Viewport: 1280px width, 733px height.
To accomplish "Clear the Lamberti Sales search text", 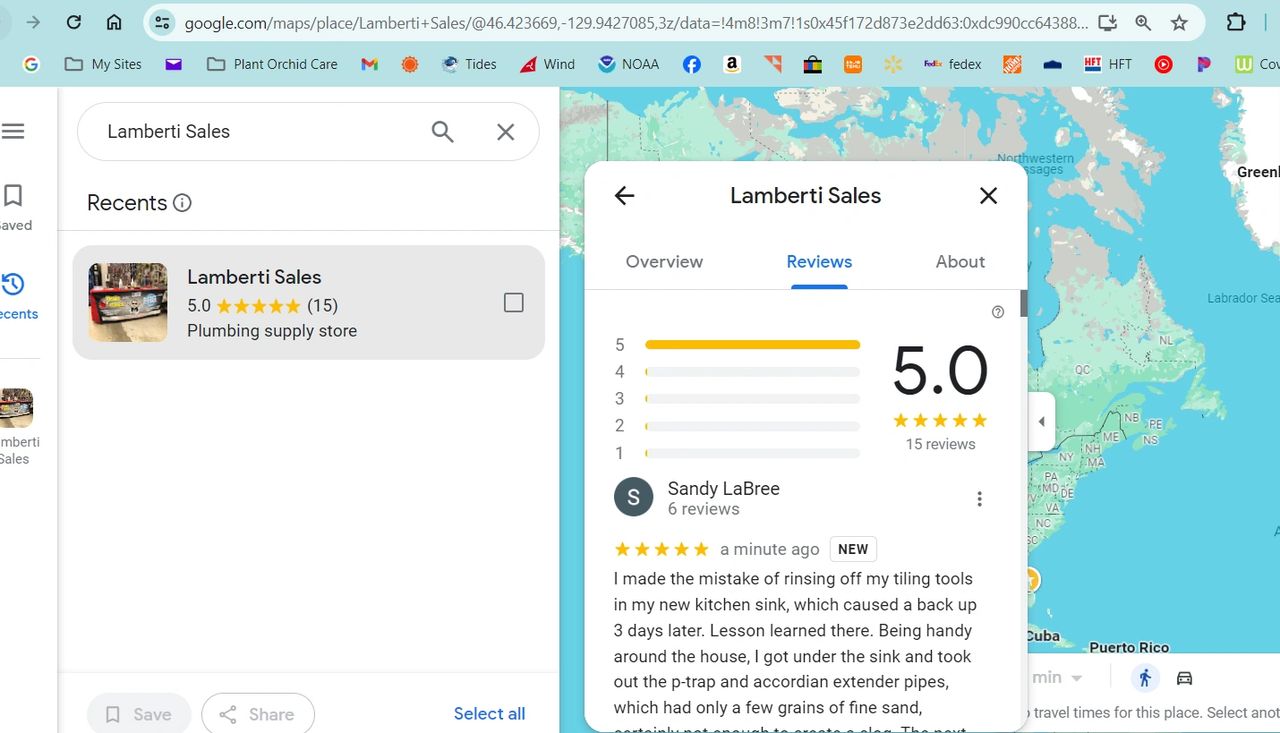I will 506,131.
